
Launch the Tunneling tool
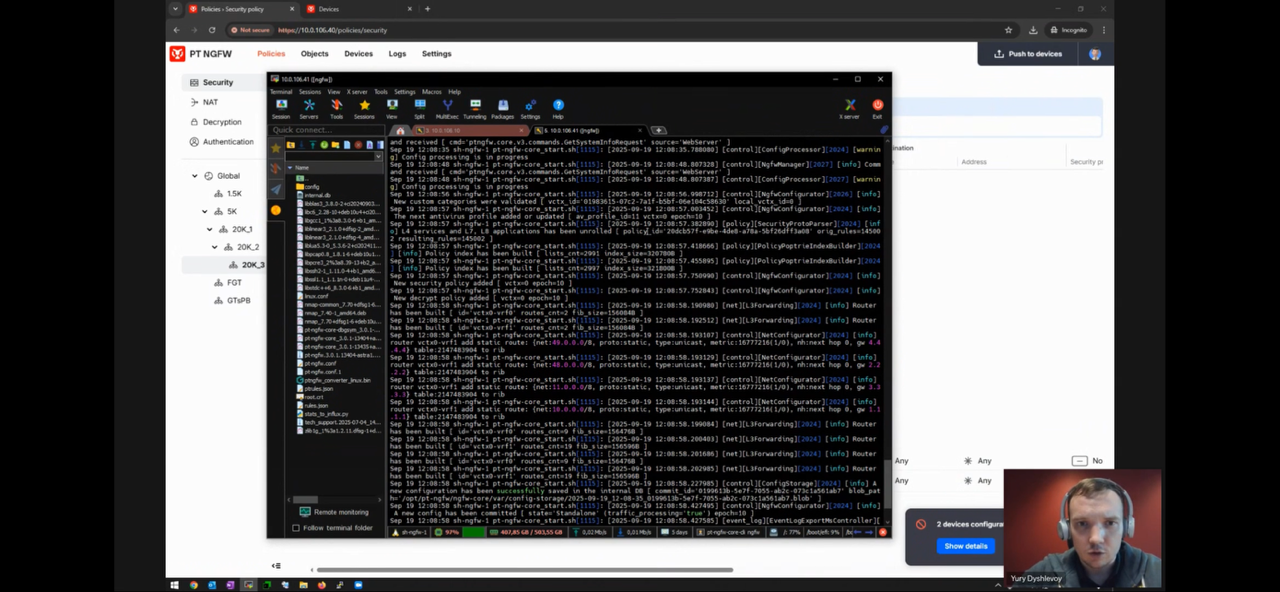475,108
